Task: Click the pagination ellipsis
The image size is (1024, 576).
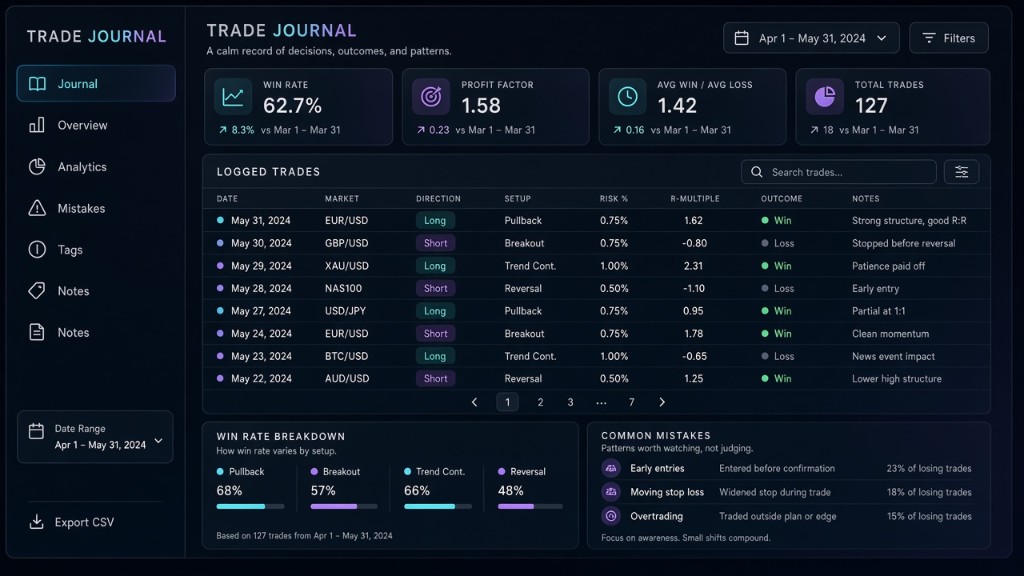Action: (x=601, y=403)
